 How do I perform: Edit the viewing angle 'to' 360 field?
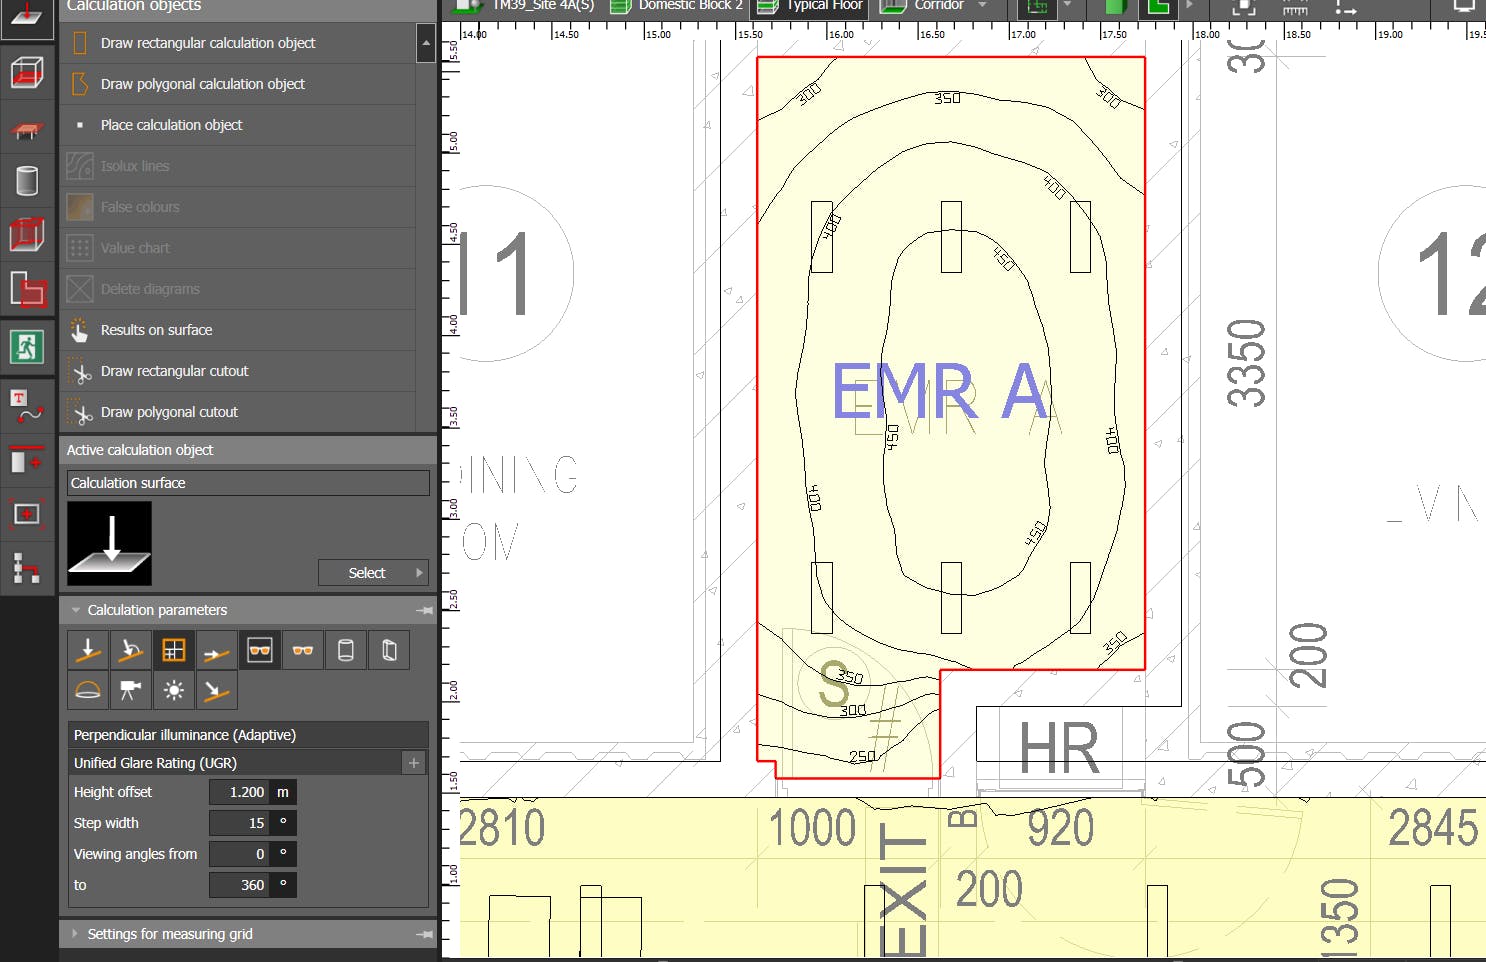click(x=239, y=885)
